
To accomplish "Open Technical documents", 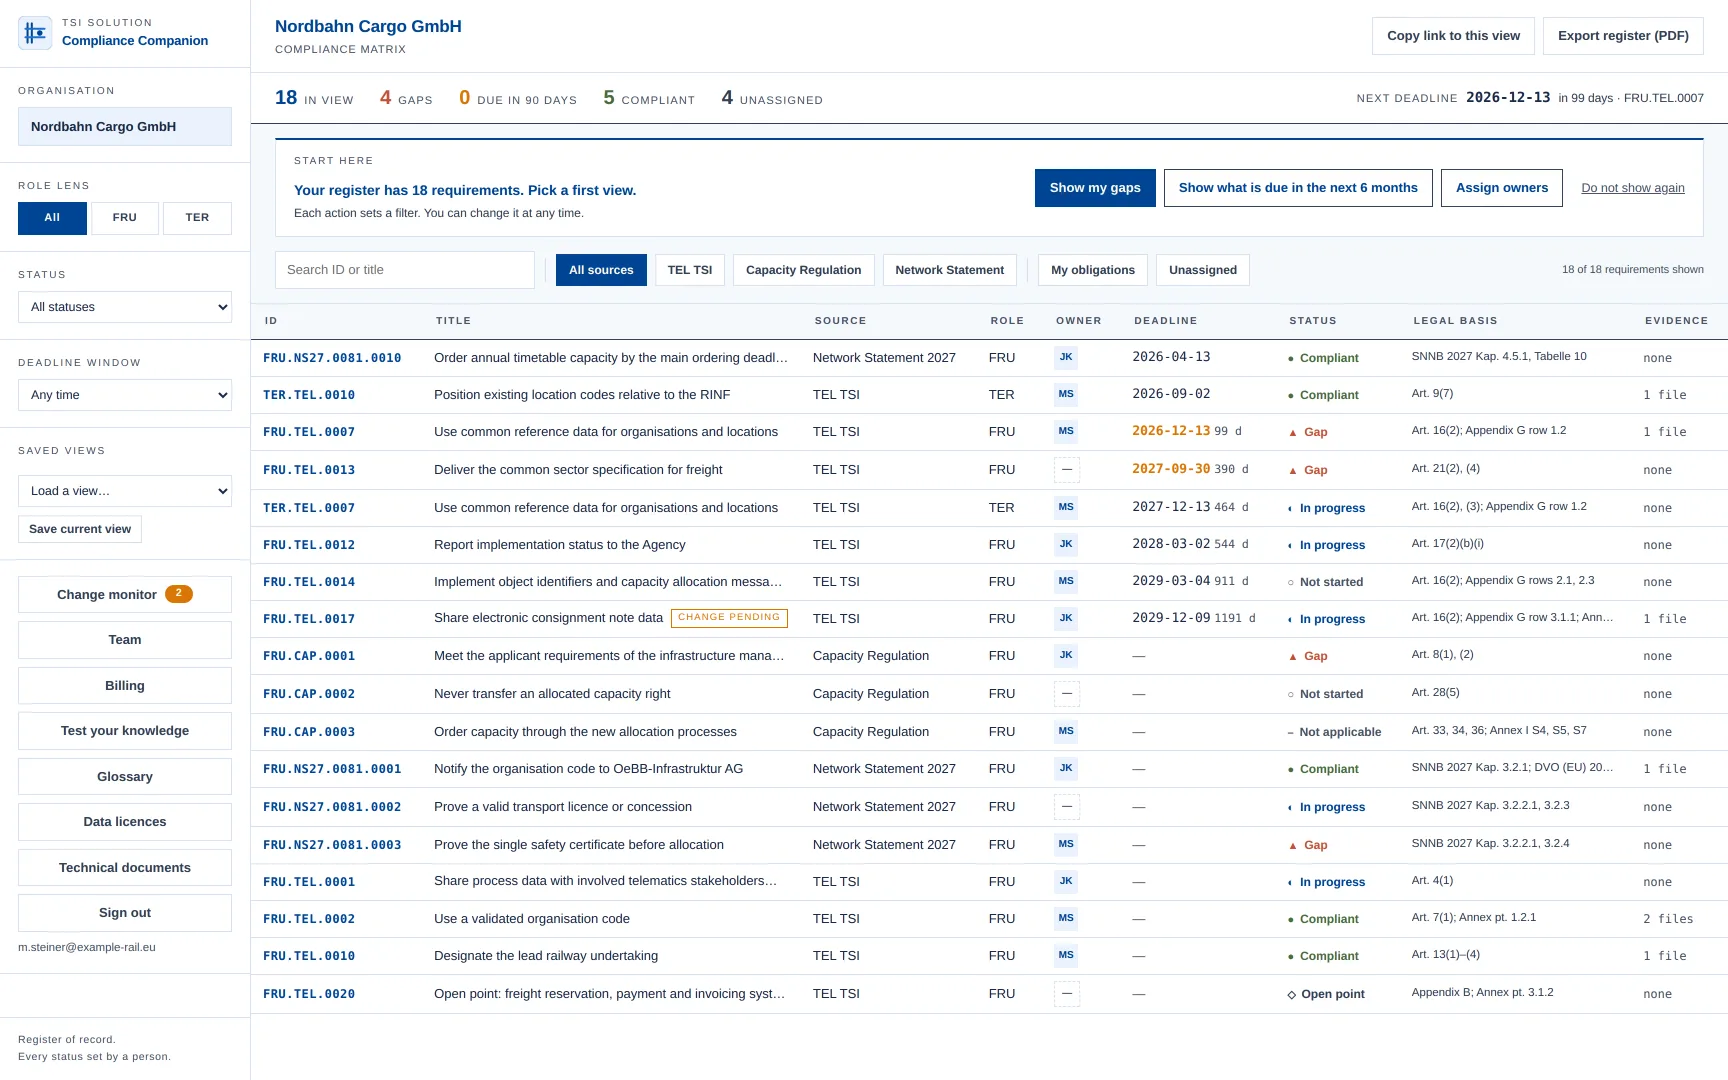I will (x=125, y=868).
